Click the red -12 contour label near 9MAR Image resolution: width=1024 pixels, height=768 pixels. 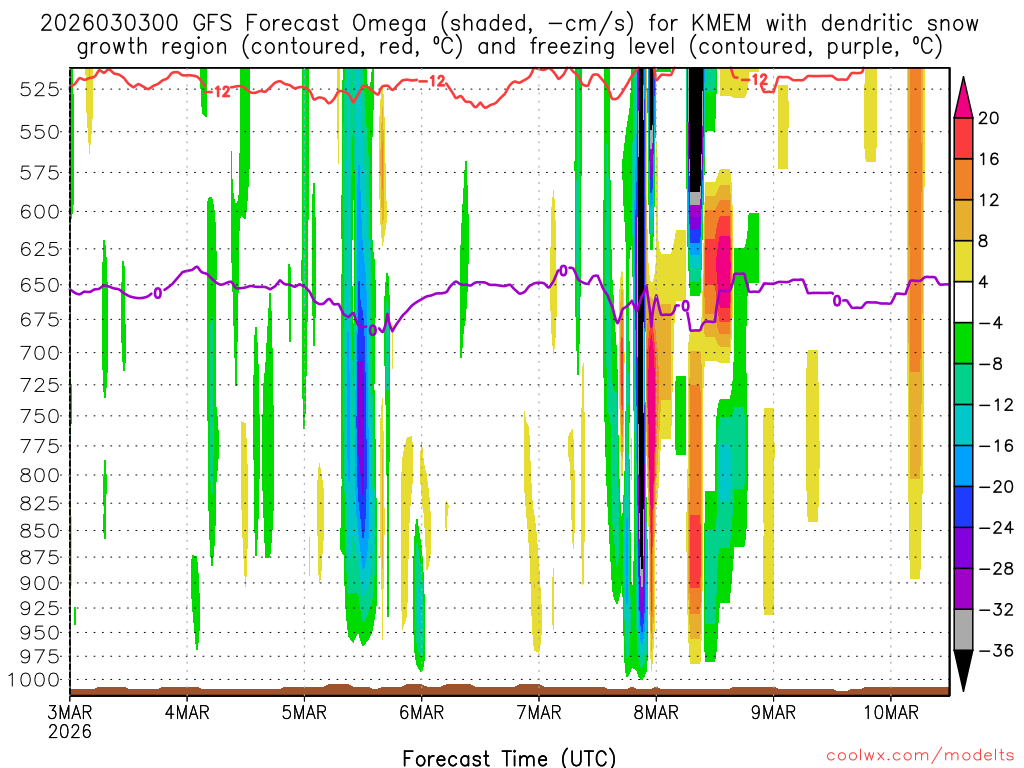[x=754, y=80]
